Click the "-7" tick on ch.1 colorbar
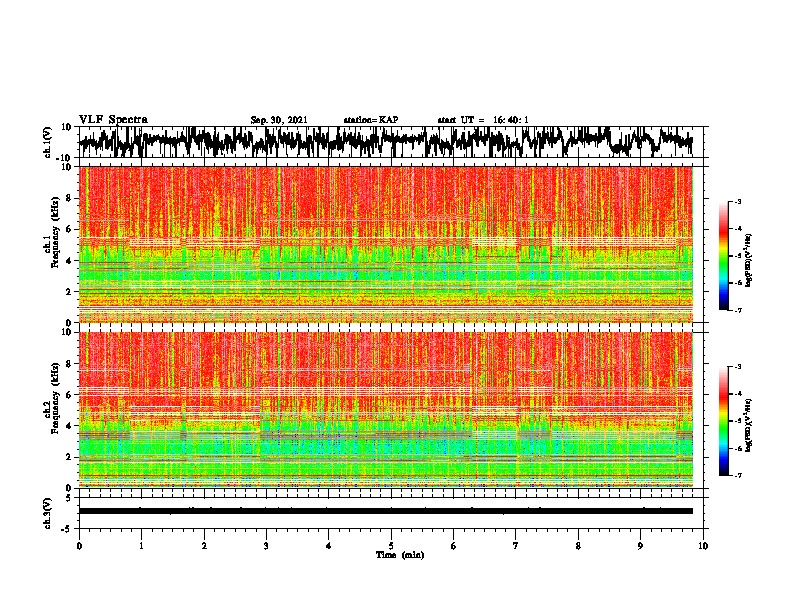792x612 pixels. (x=737, y=310)
